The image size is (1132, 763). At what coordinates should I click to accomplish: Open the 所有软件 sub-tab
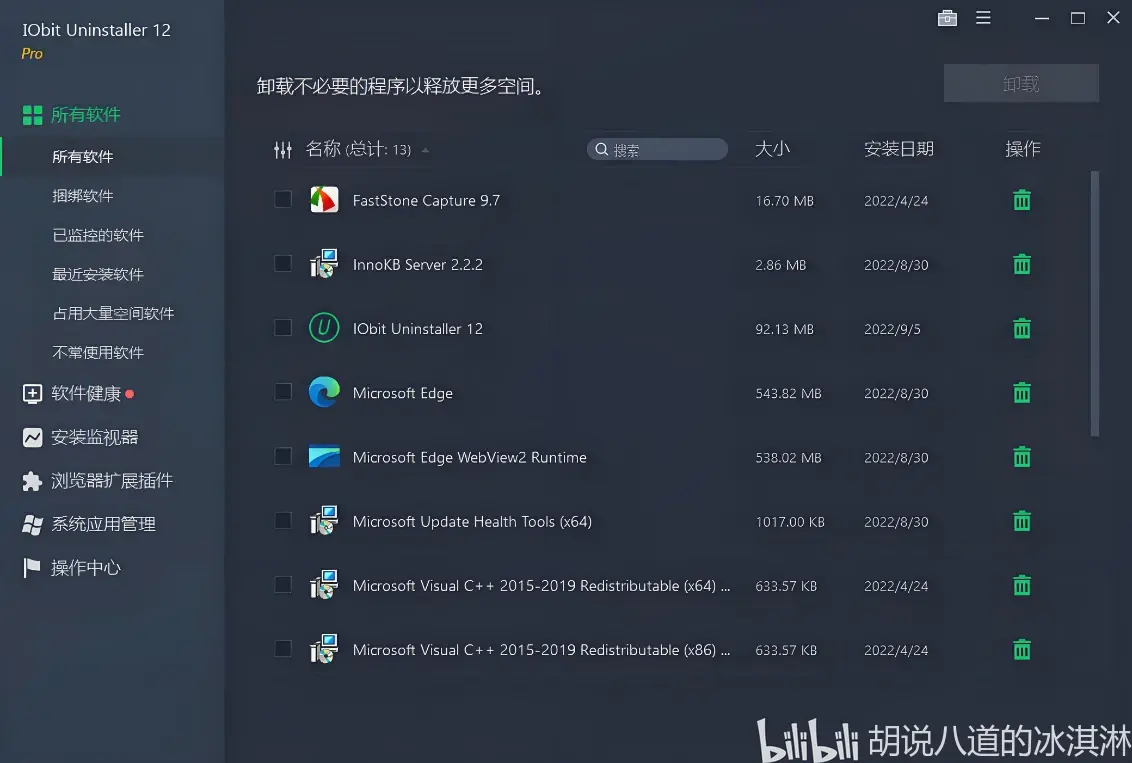113,157
